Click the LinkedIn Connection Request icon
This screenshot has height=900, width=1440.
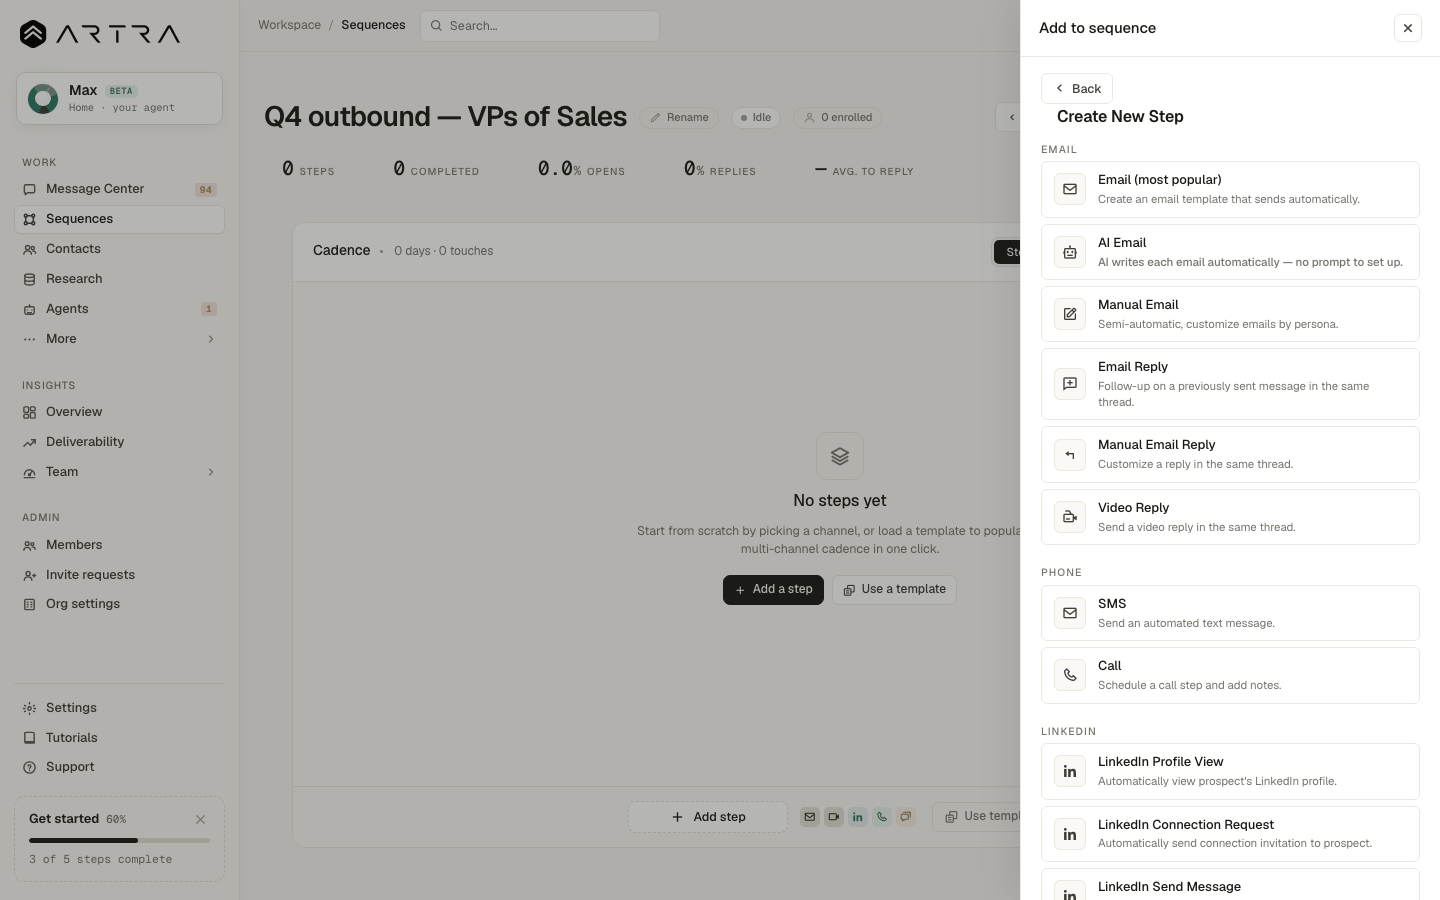pyautogui.click(x=1070, y=834)
